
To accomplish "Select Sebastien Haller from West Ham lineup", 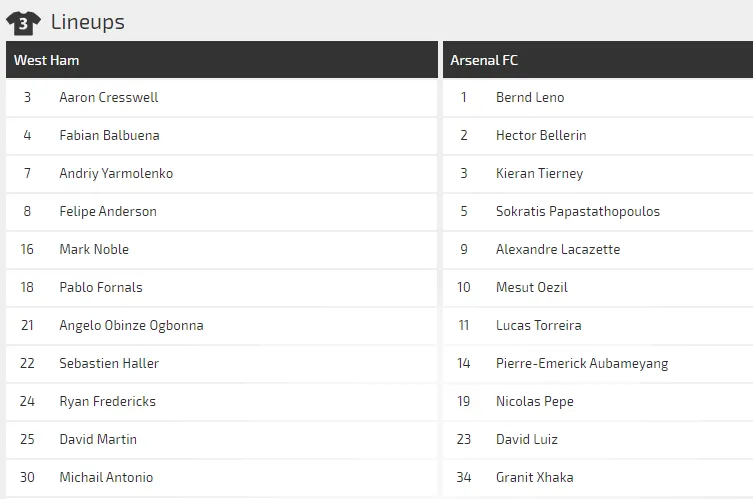I will tap(109, 363).
